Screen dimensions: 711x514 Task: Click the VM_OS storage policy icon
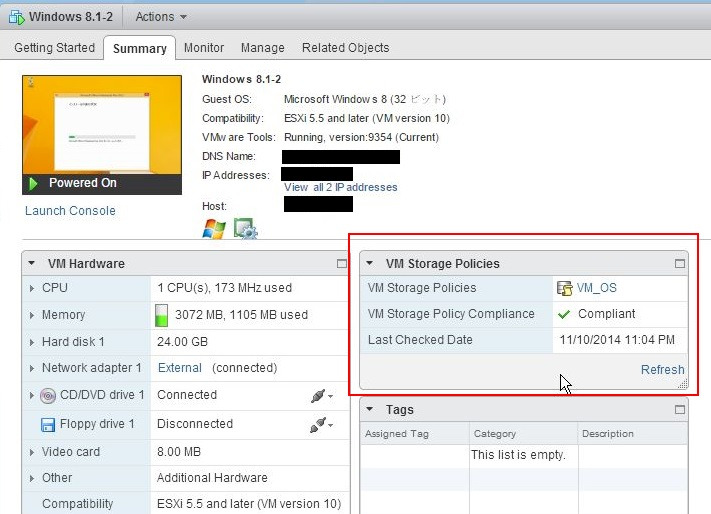point(565,288)
